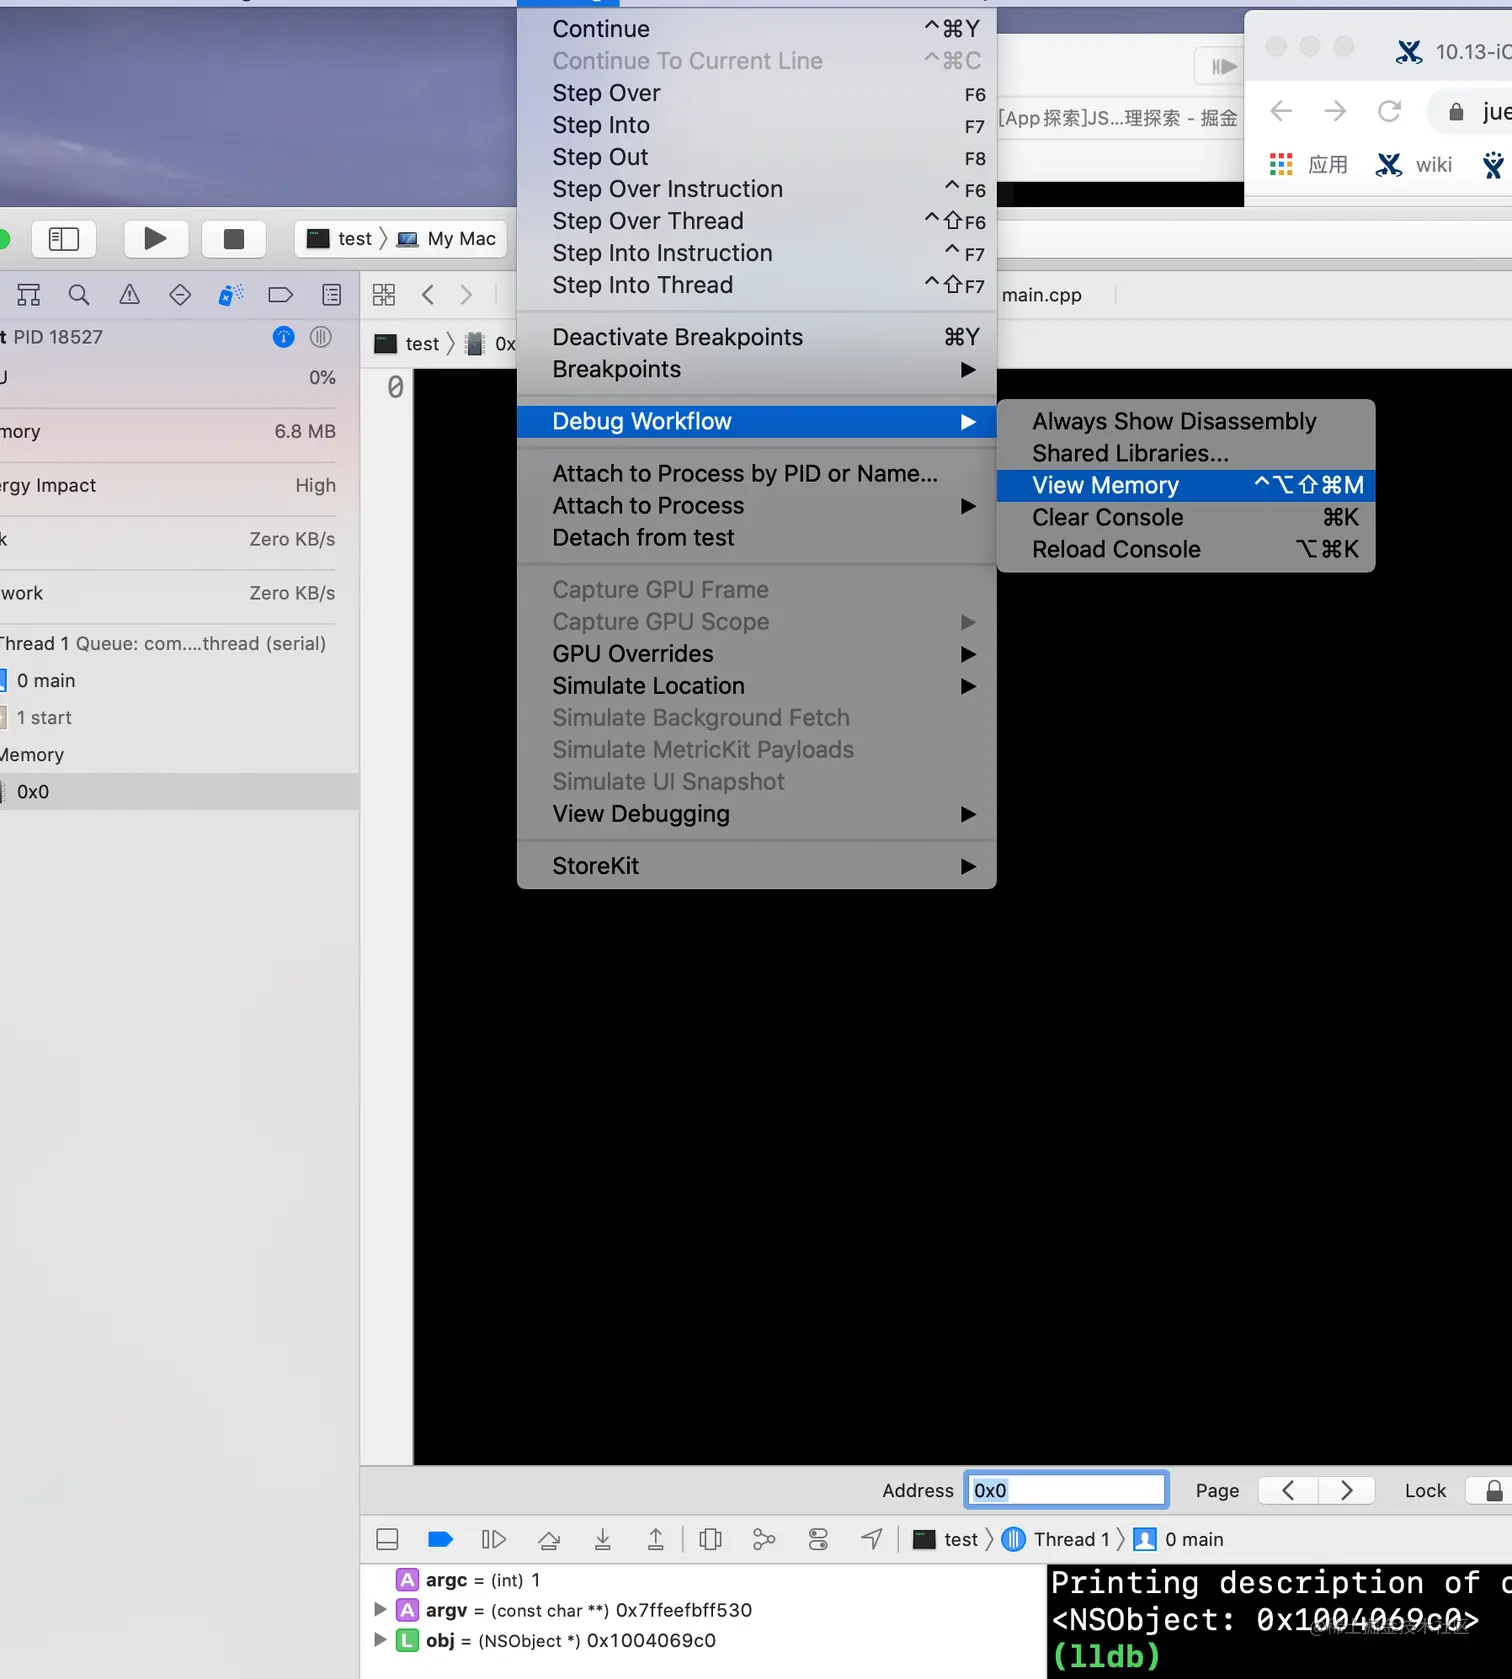Select Deactivate Breakpoints menu item
The height and width of the screenshot is (1679, 1512).
click(757, 337)
